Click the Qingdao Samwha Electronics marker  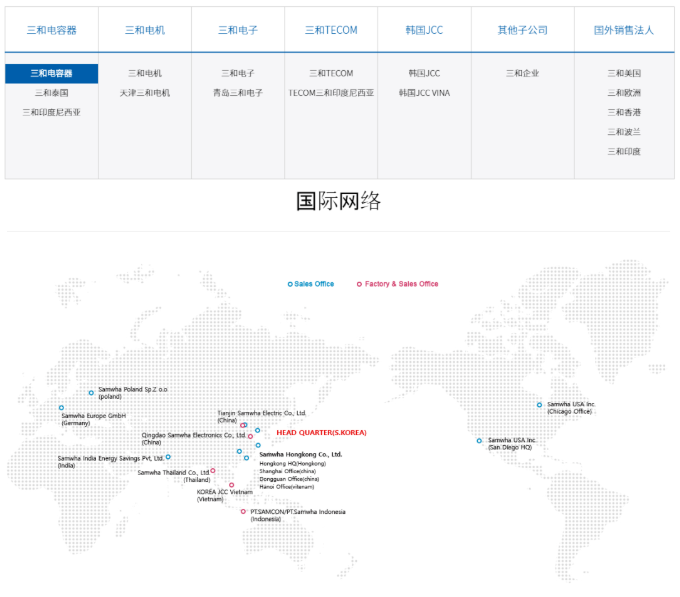tap(250, 436)
